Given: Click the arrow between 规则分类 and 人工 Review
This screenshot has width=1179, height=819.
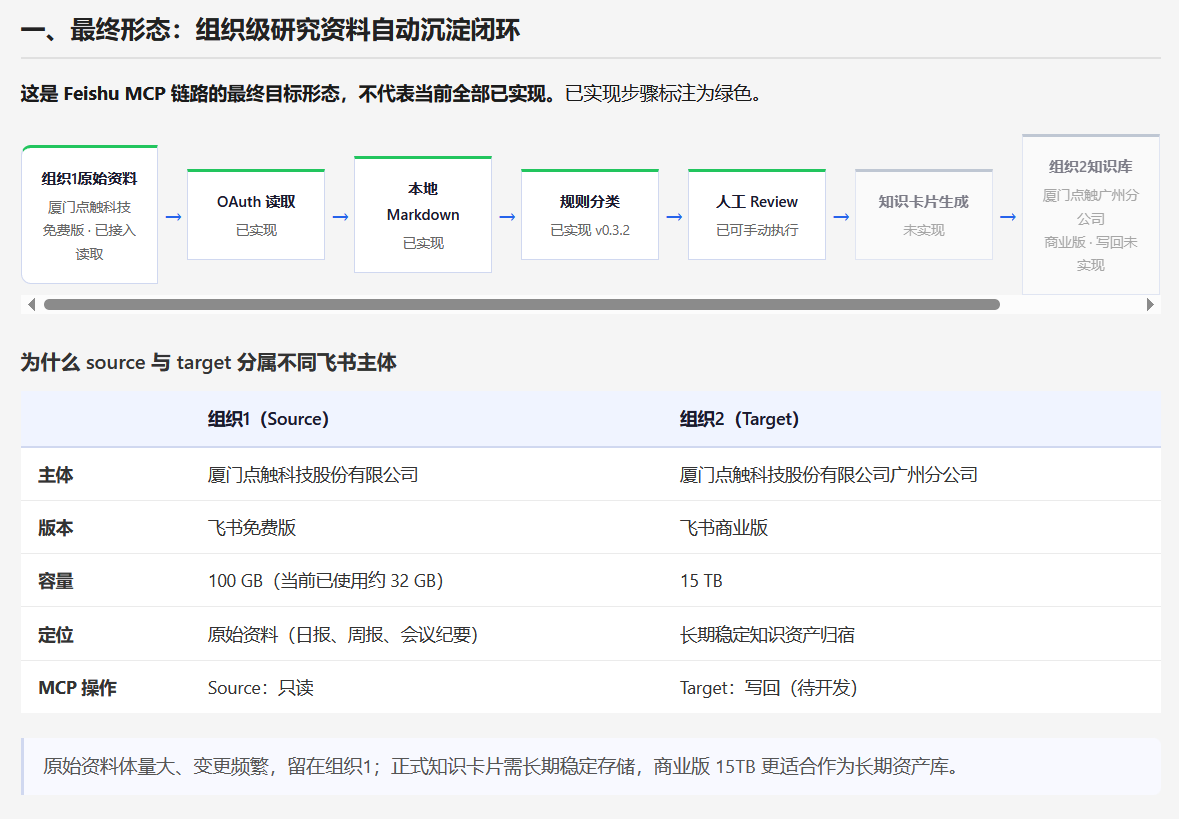Looking at the screenshot, I should point(674,217).
